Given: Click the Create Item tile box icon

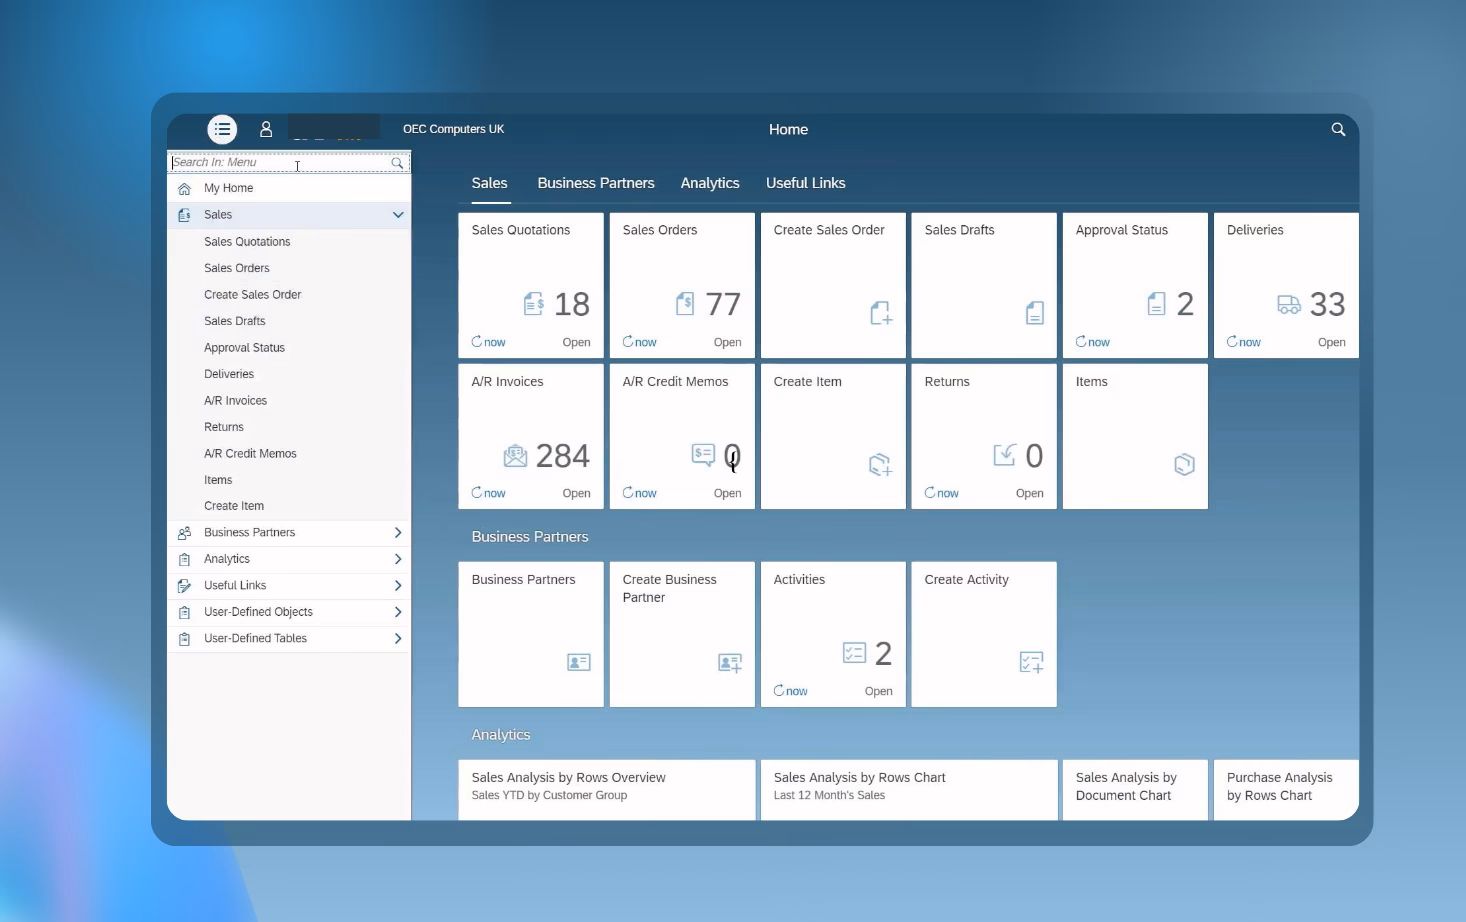Looking at the screenshot, I should point(880,464).
